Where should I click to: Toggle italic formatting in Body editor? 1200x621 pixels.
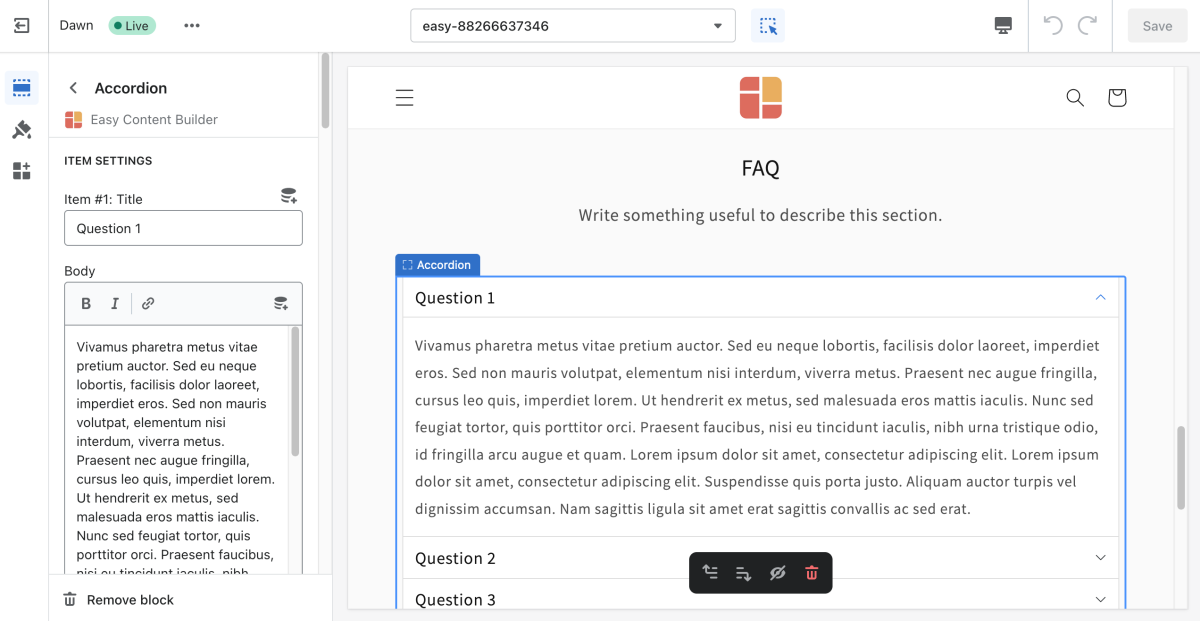[115, 304]
